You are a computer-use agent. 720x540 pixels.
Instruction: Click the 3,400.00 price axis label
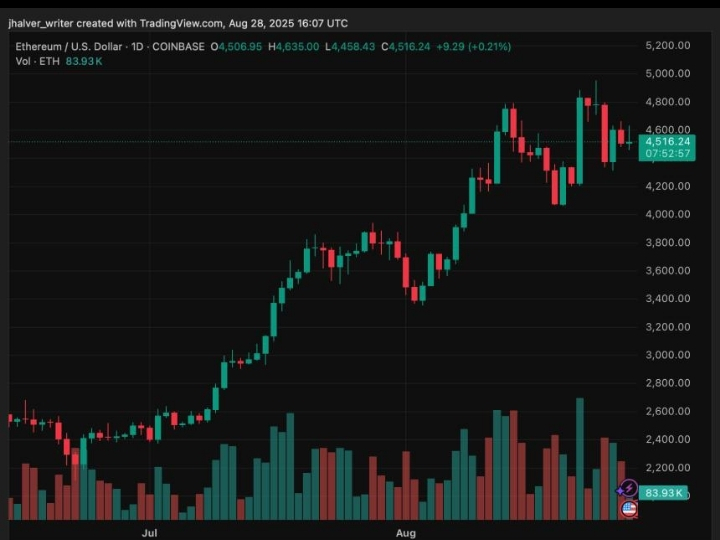[x=668, y=298]
